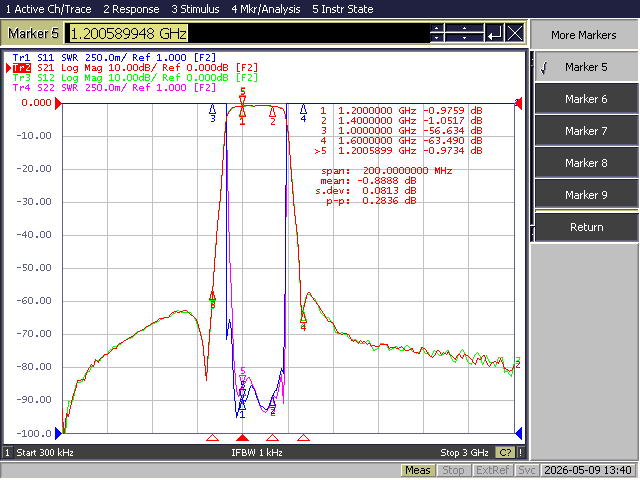Screen dimensions: 640x480
Task: Click the Return softkey
Action: click(x=586, y=227)
